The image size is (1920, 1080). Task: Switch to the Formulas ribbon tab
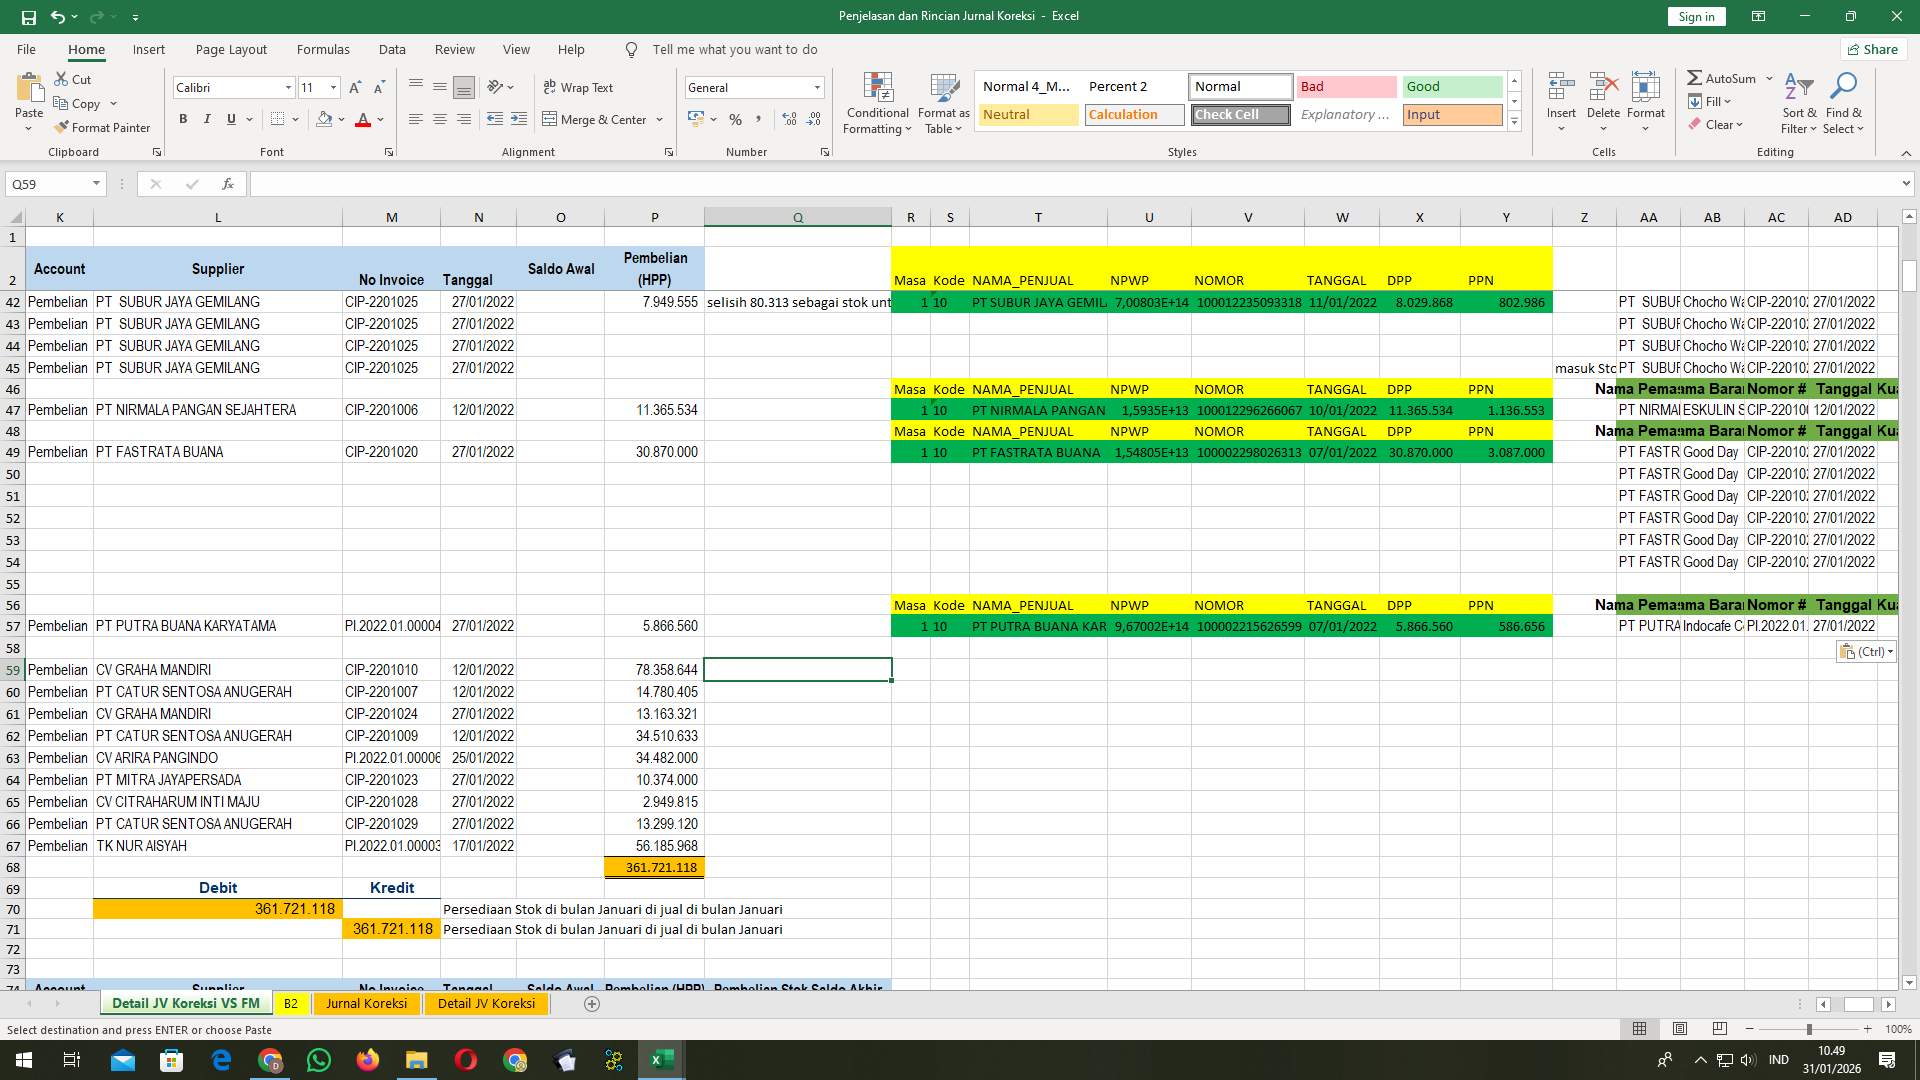tap(323, 49)
